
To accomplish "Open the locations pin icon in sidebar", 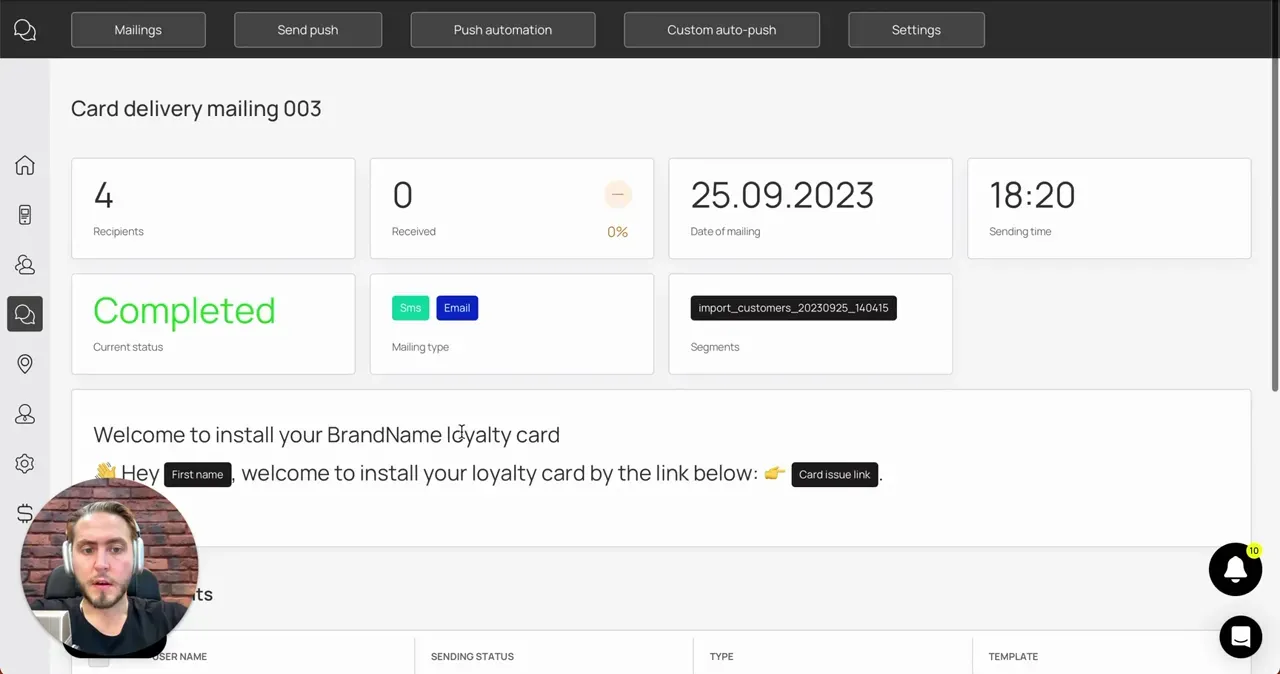I will click(25, 364).
